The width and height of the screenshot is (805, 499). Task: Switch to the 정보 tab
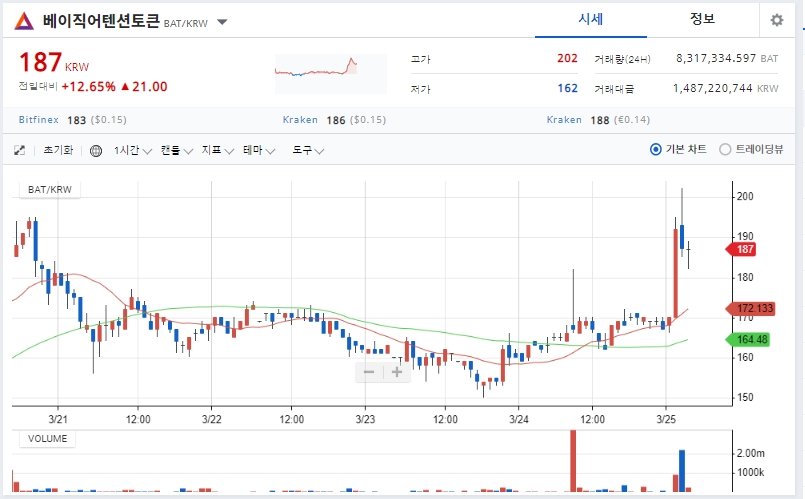click(x=702, y=20)
